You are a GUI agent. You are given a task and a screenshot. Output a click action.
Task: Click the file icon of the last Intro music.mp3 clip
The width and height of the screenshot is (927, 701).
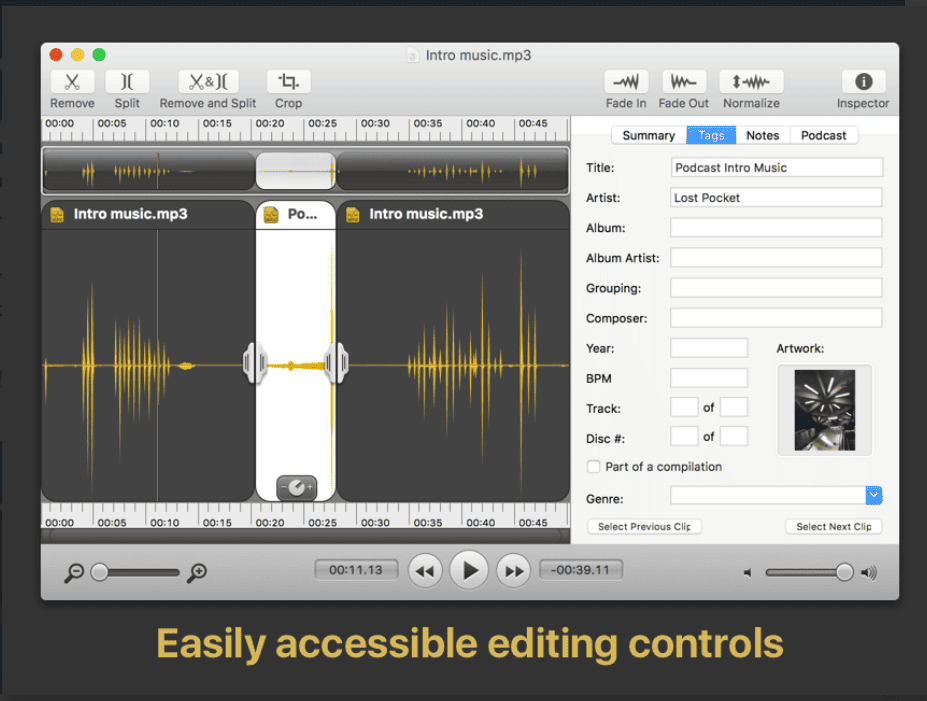[x=352, y=215]
